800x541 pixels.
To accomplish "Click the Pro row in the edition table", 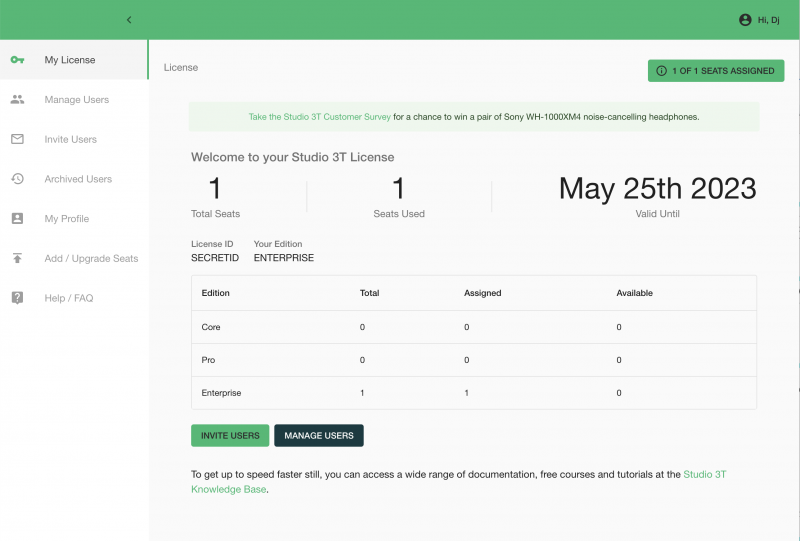I will (474, 360).
